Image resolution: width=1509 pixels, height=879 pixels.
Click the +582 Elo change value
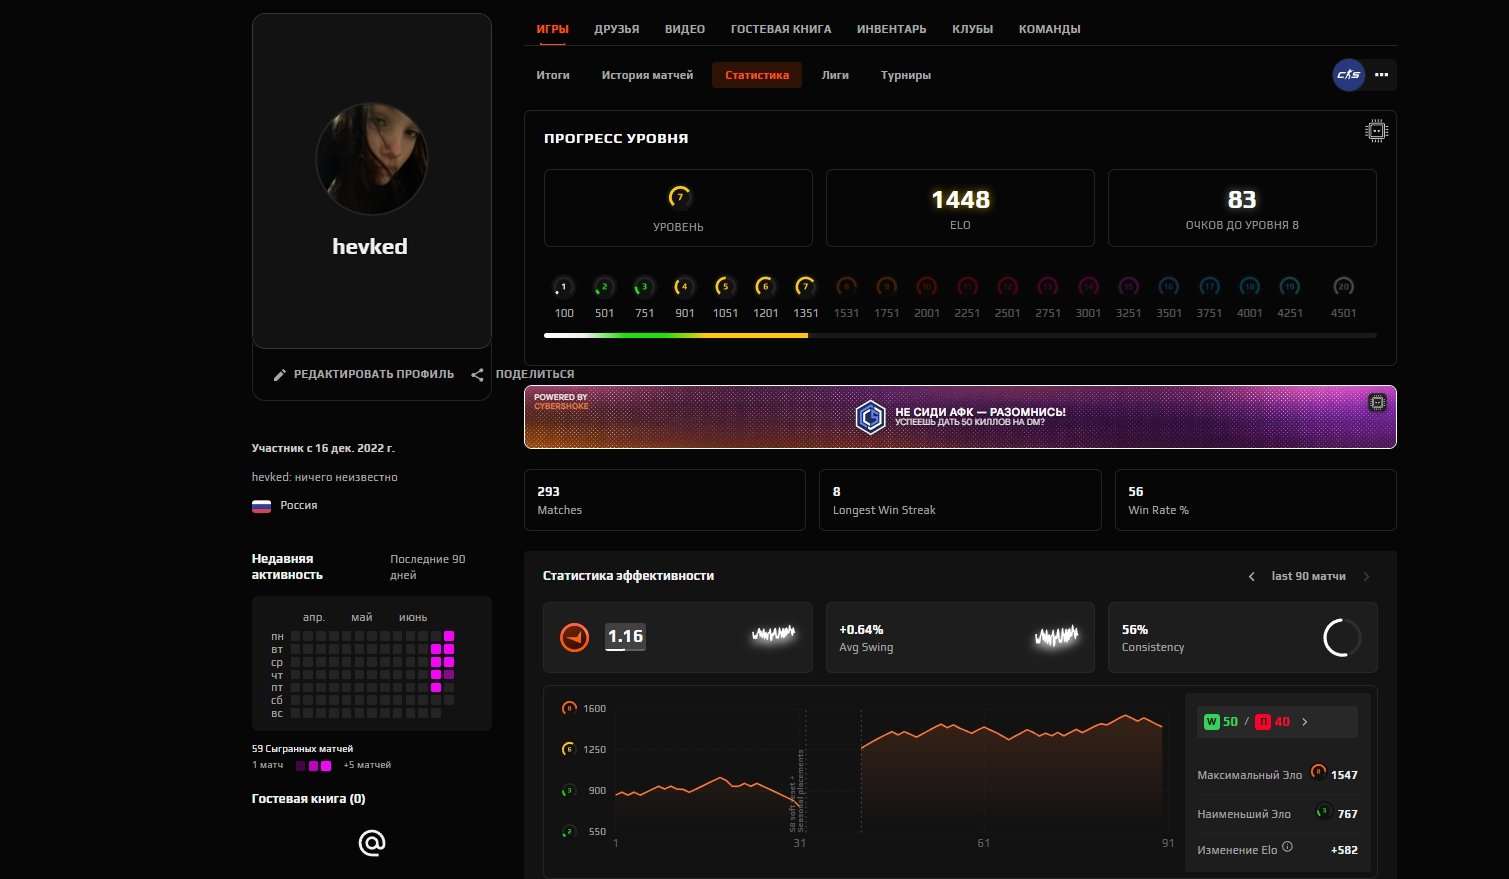tap(1344, 850)
